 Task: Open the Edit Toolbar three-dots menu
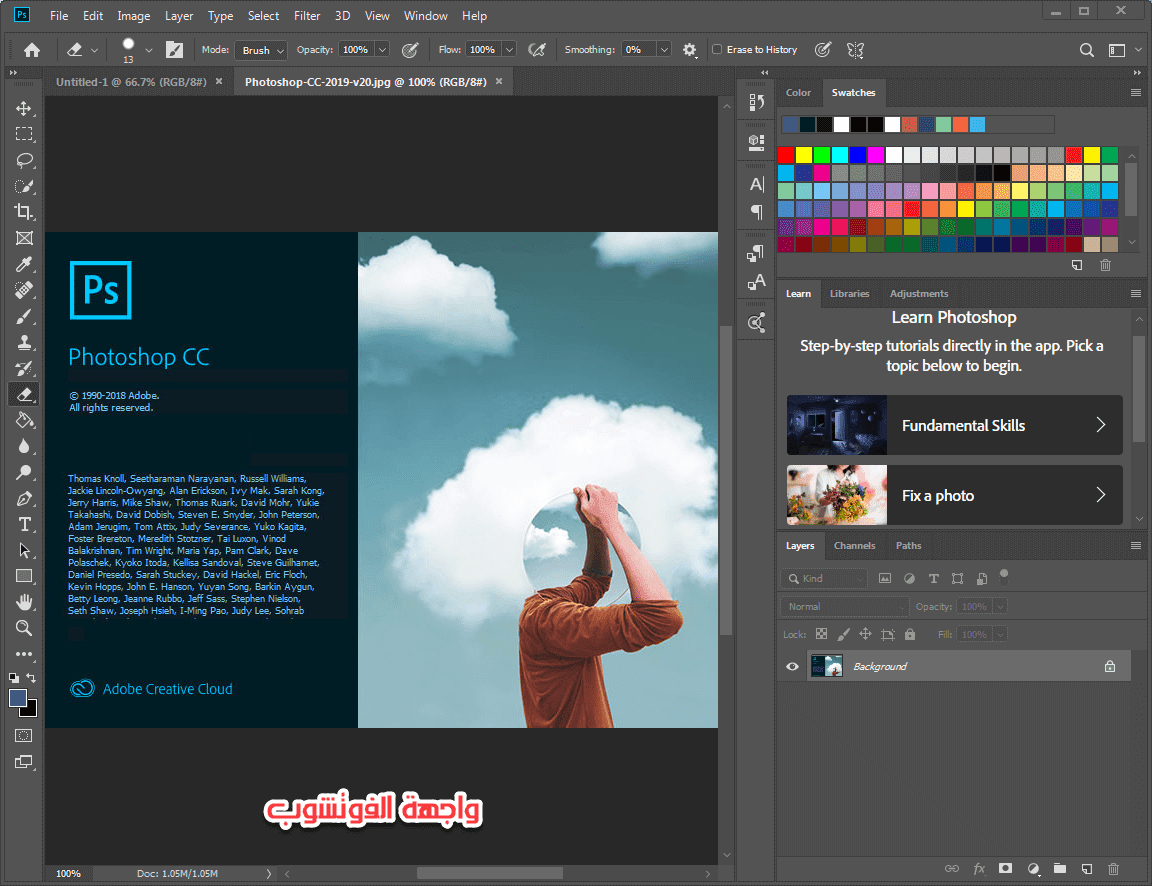click(24, 654)
